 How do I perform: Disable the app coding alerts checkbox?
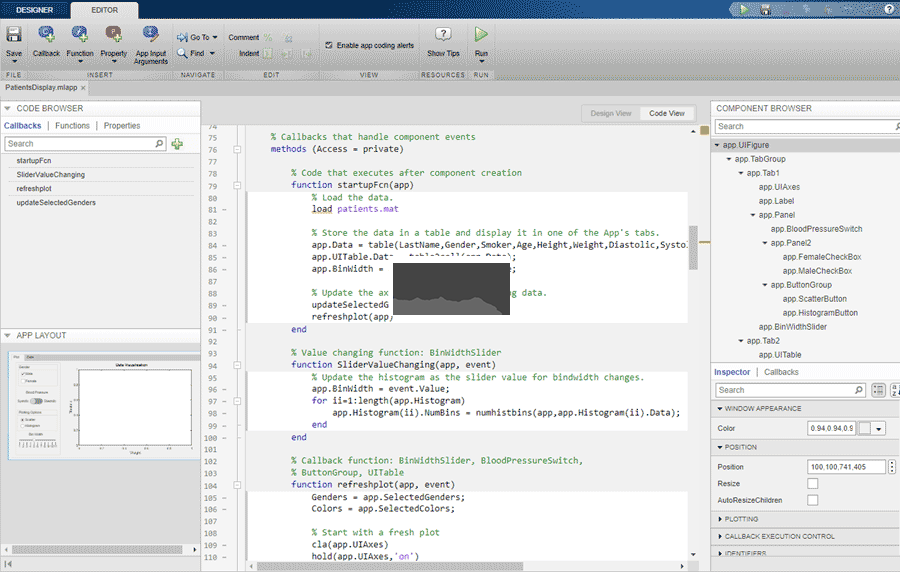pyautogui.click(x=329, y=45)
